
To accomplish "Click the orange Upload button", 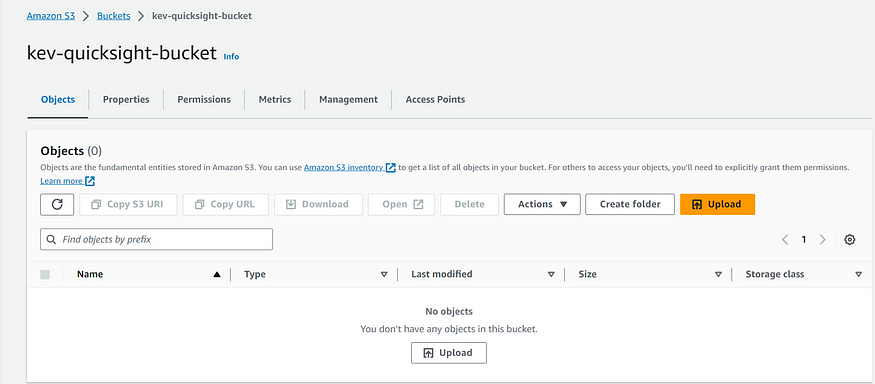I will point(717,204).
